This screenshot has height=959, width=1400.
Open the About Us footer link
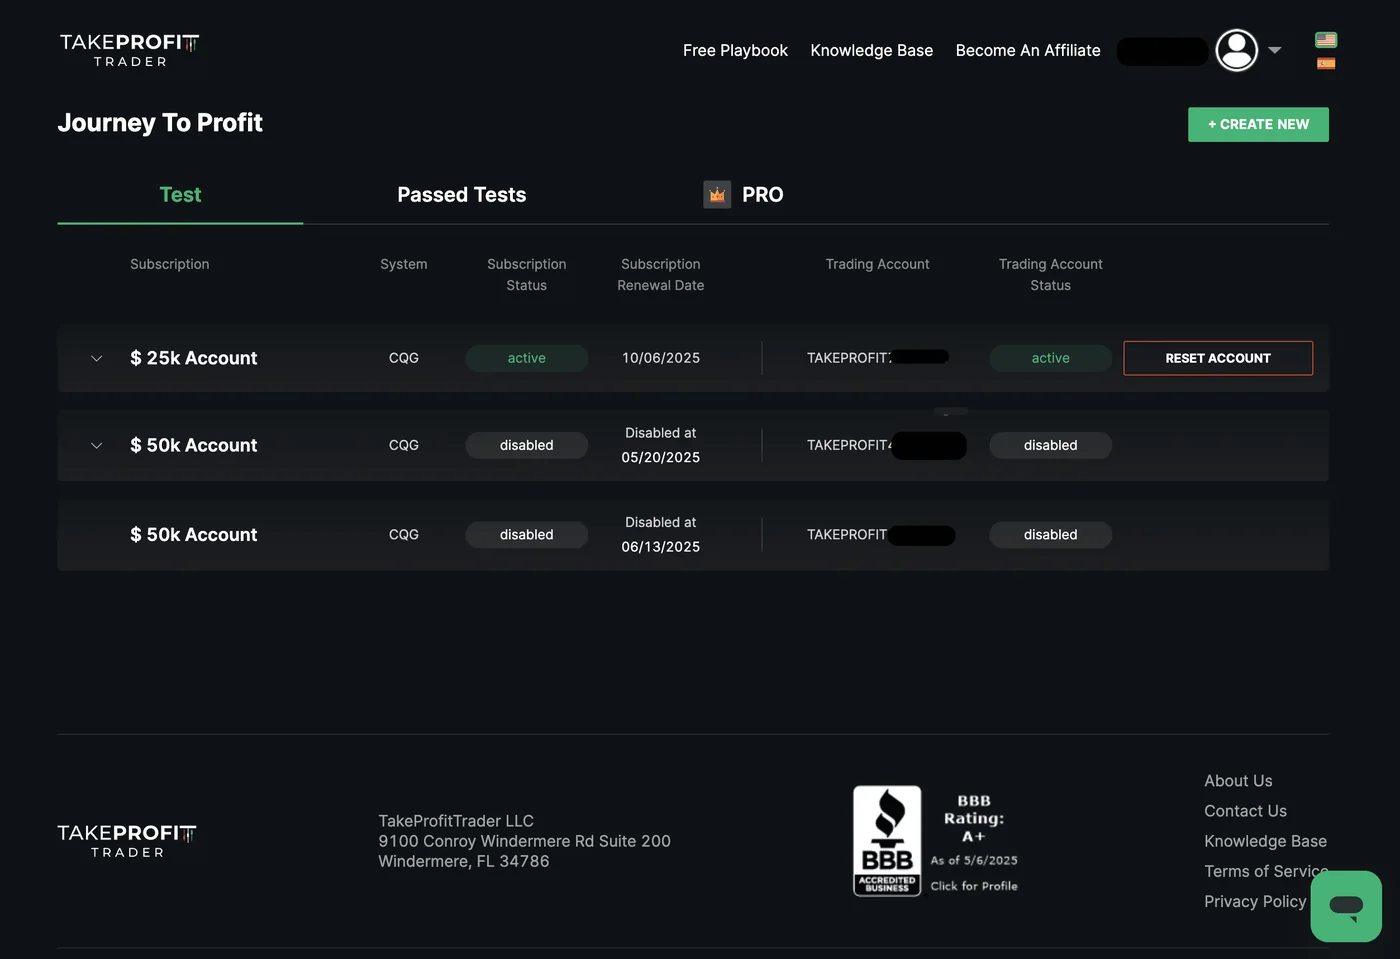click(x=1238, y=781)
